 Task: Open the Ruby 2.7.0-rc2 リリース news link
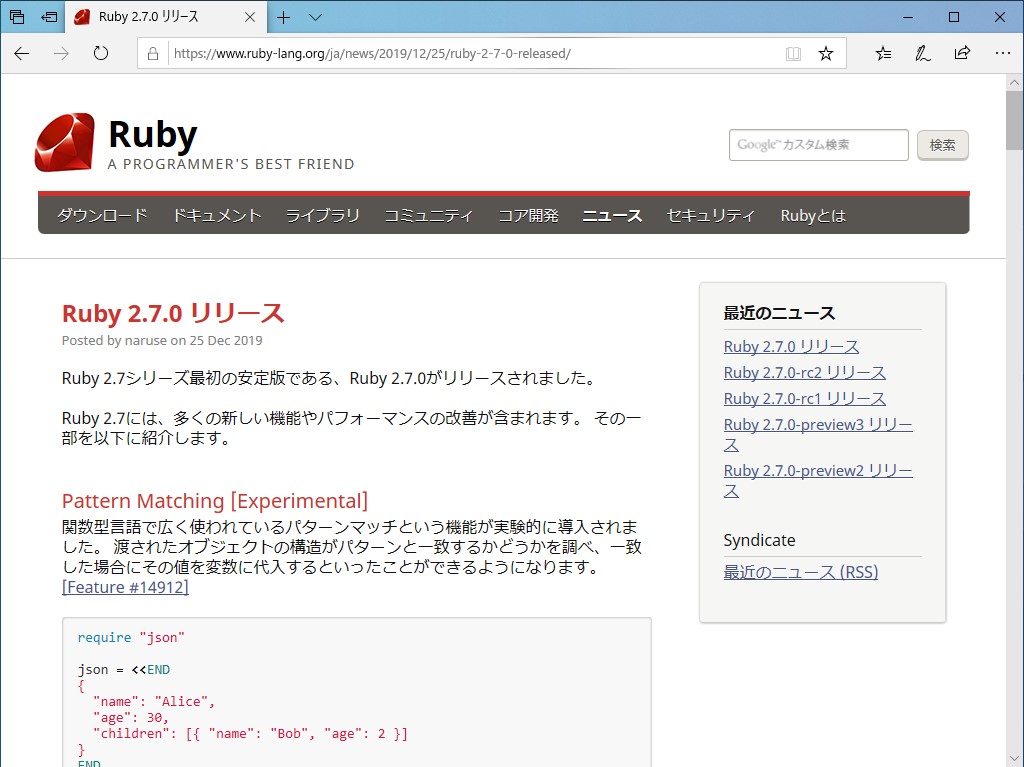(x=805, y=372)
